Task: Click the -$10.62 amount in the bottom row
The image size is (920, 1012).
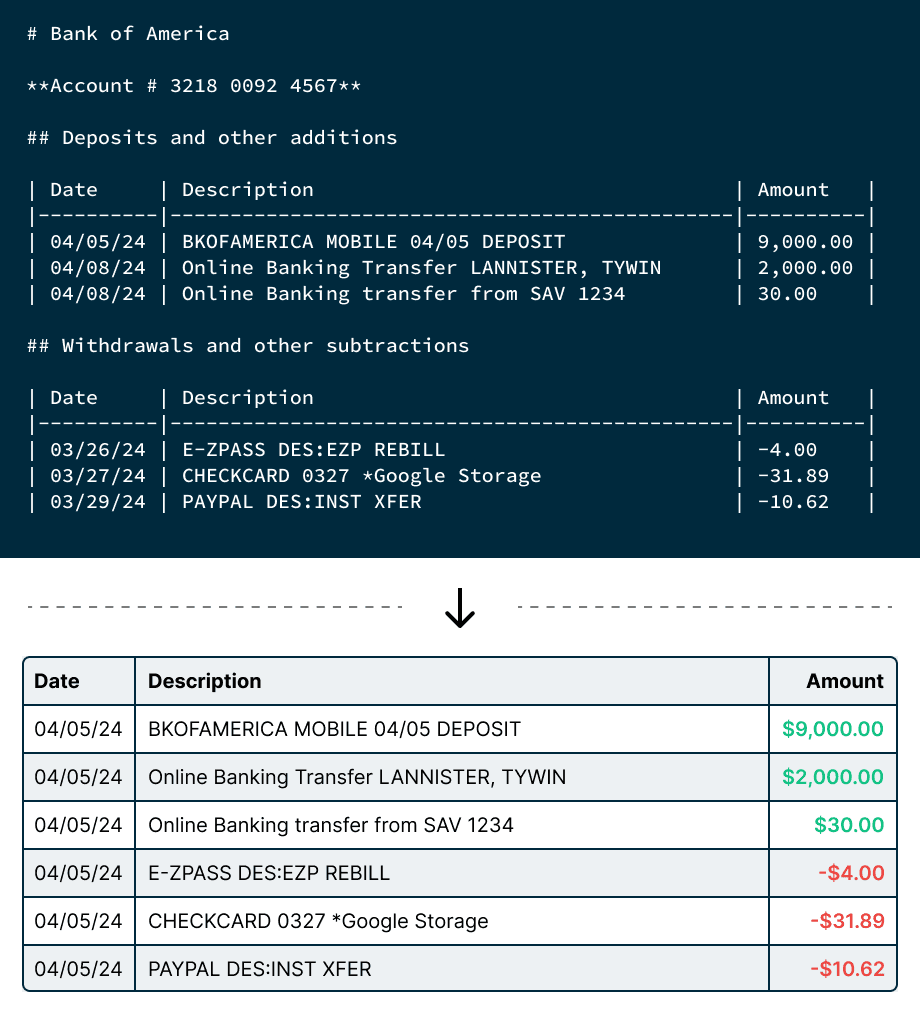Action: point(843,968)
